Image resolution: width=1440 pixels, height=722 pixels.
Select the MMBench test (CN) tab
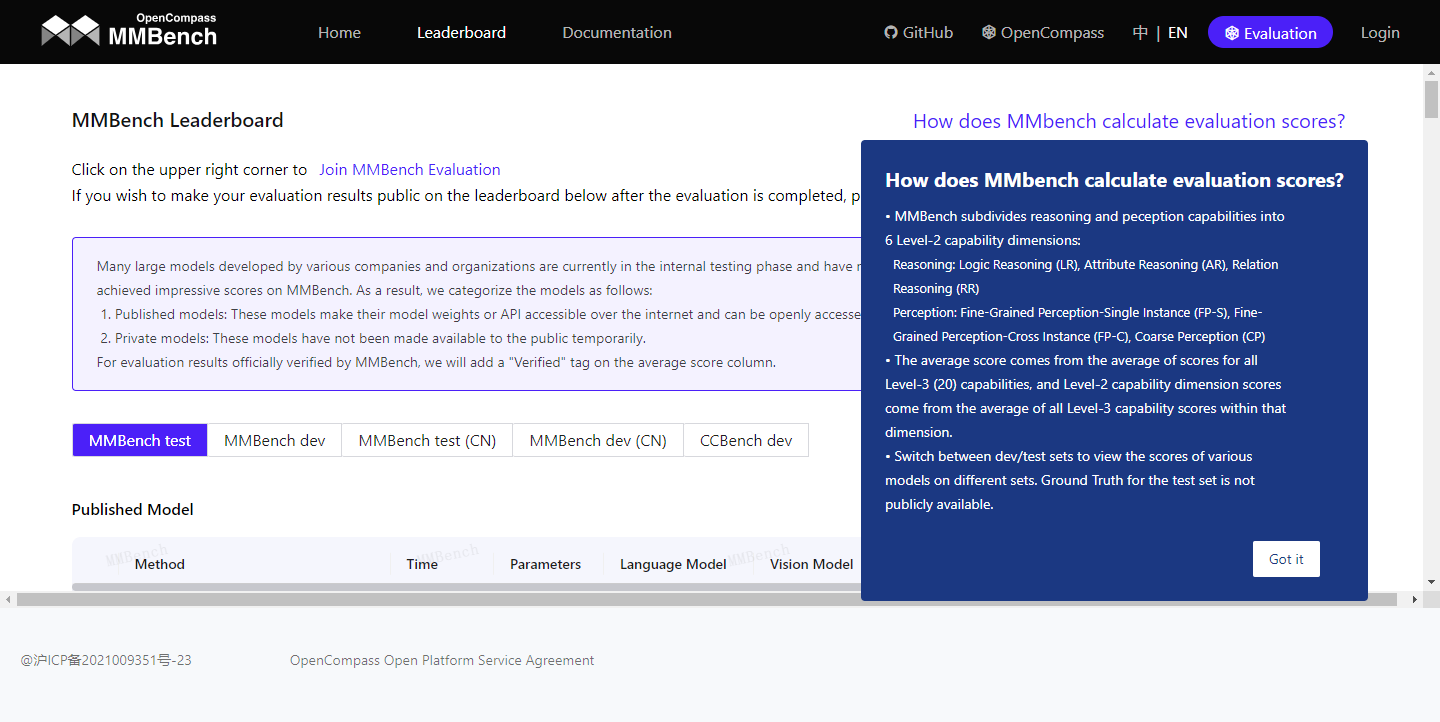pyautogui.click(x=427, y=440)
